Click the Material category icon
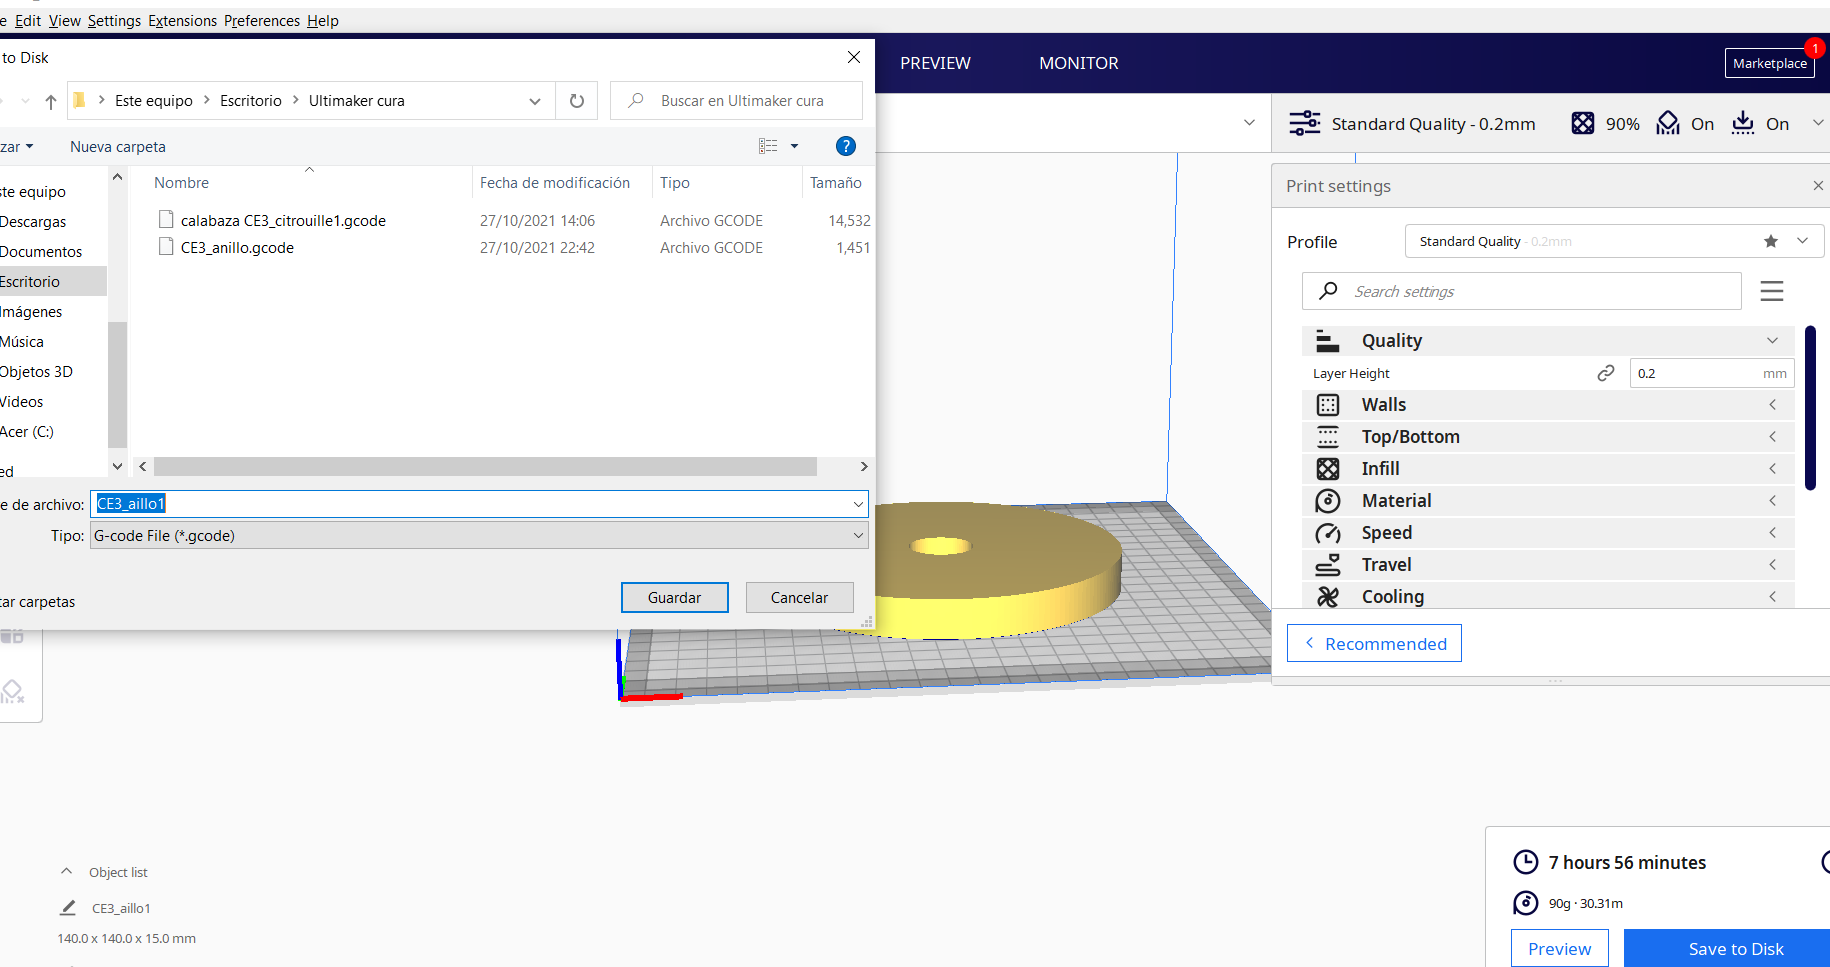1830x967 pixels. [x=1327, y=501]
